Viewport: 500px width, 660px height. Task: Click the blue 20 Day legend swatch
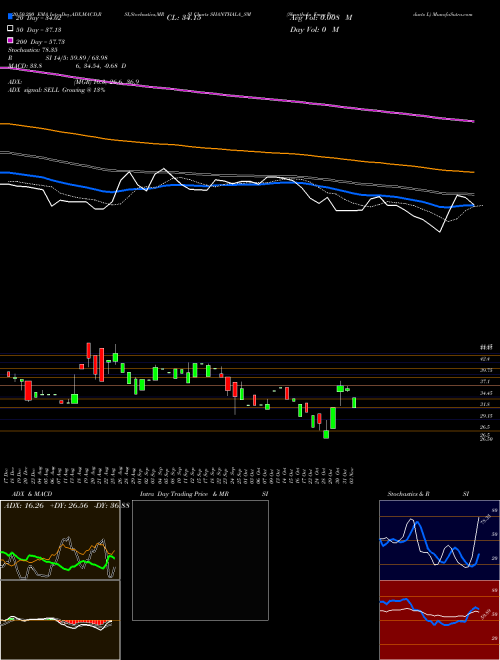point(10,17)
